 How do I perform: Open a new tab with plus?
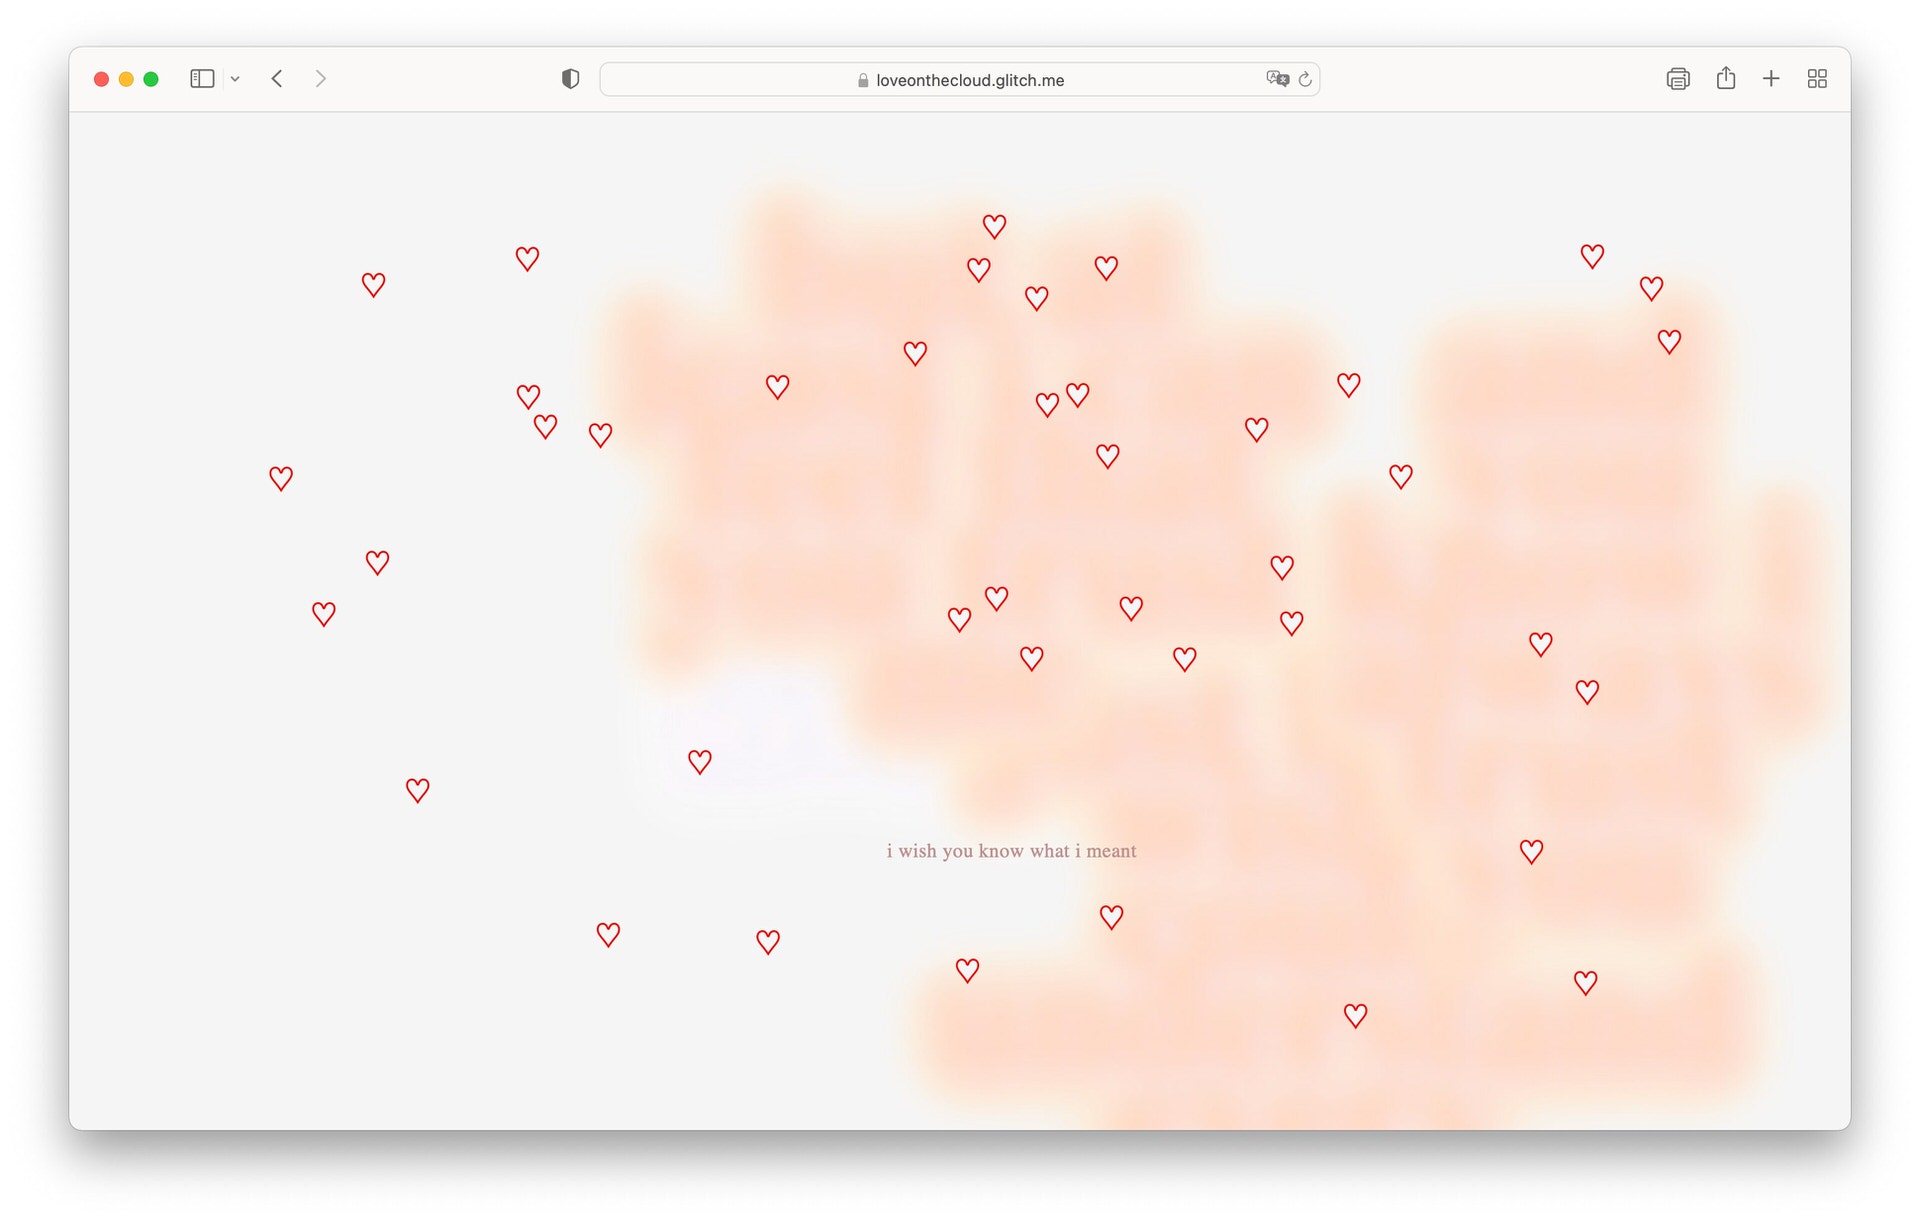click(1770, 79)
